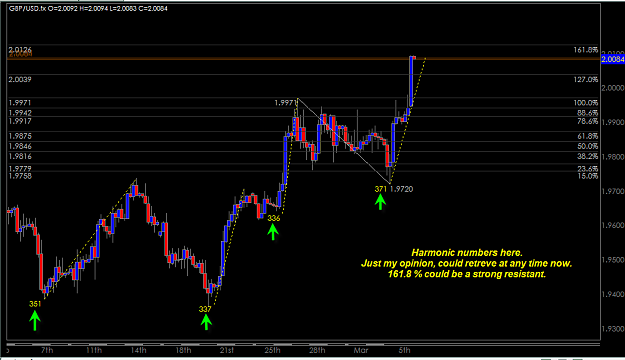Click the 2.0084 current price tag

pyautogui.click(x=613, y=59)
